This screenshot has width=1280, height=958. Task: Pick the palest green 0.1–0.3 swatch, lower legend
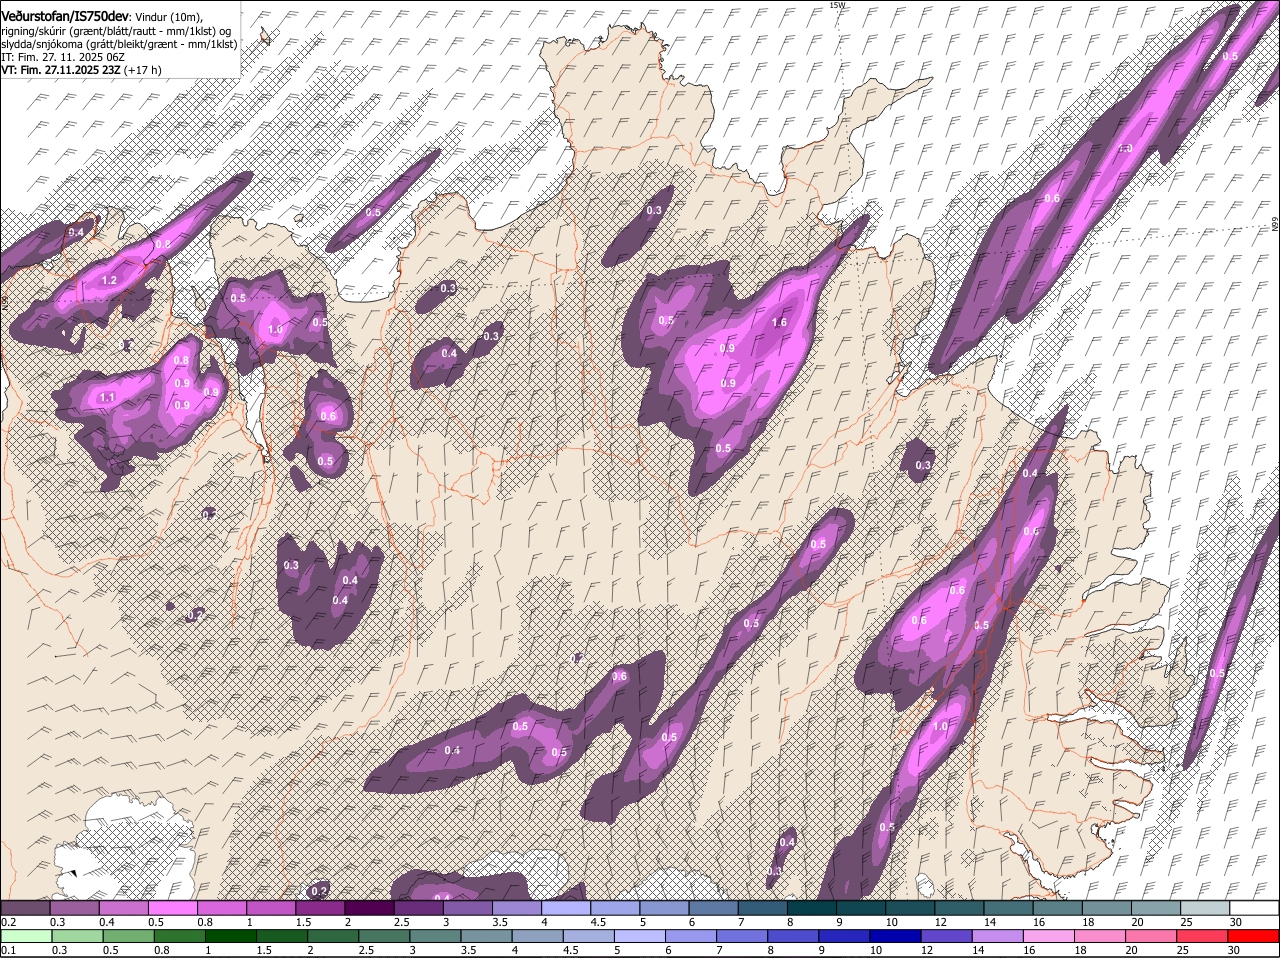point(26,936)
